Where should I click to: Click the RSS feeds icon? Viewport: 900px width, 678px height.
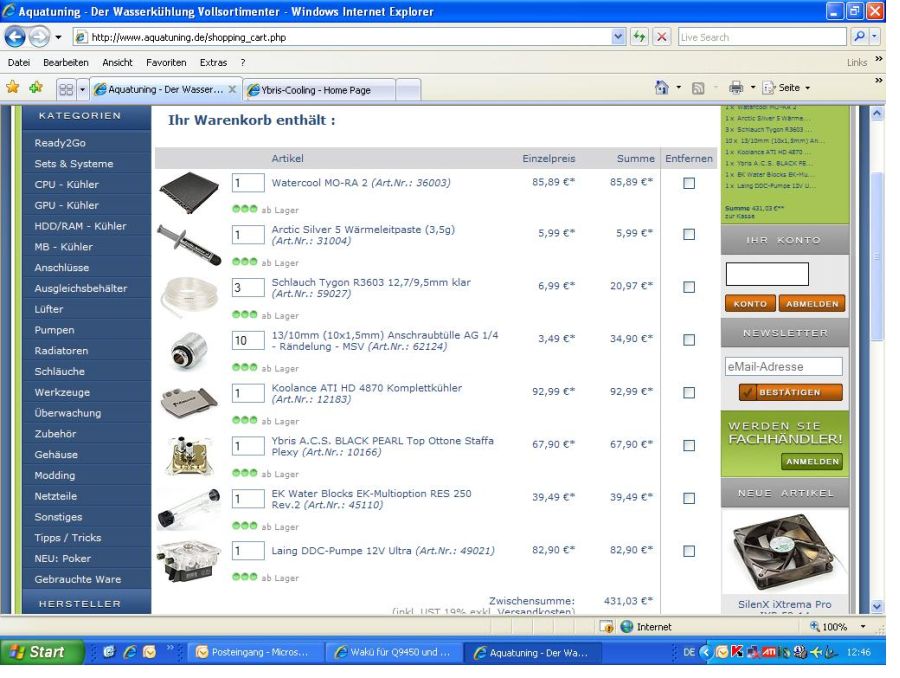click(x=698, y=88)
